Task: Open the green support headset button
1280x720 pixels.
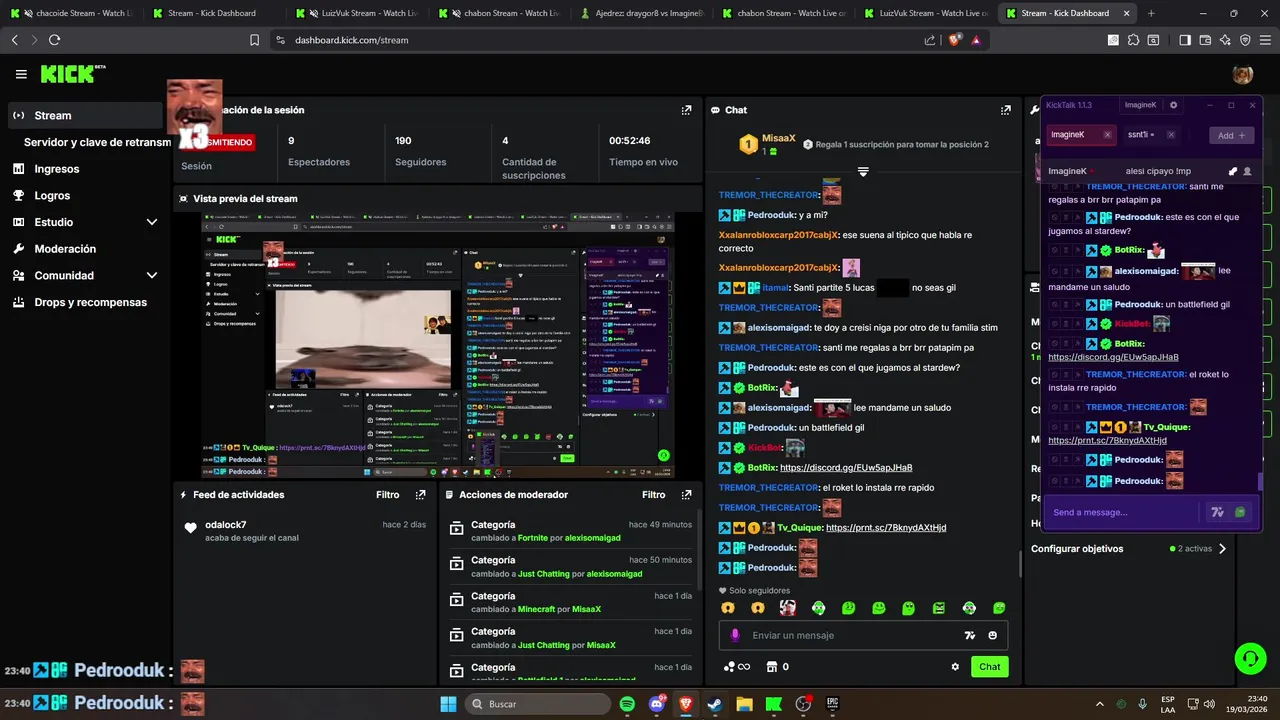Action: 1250,658
